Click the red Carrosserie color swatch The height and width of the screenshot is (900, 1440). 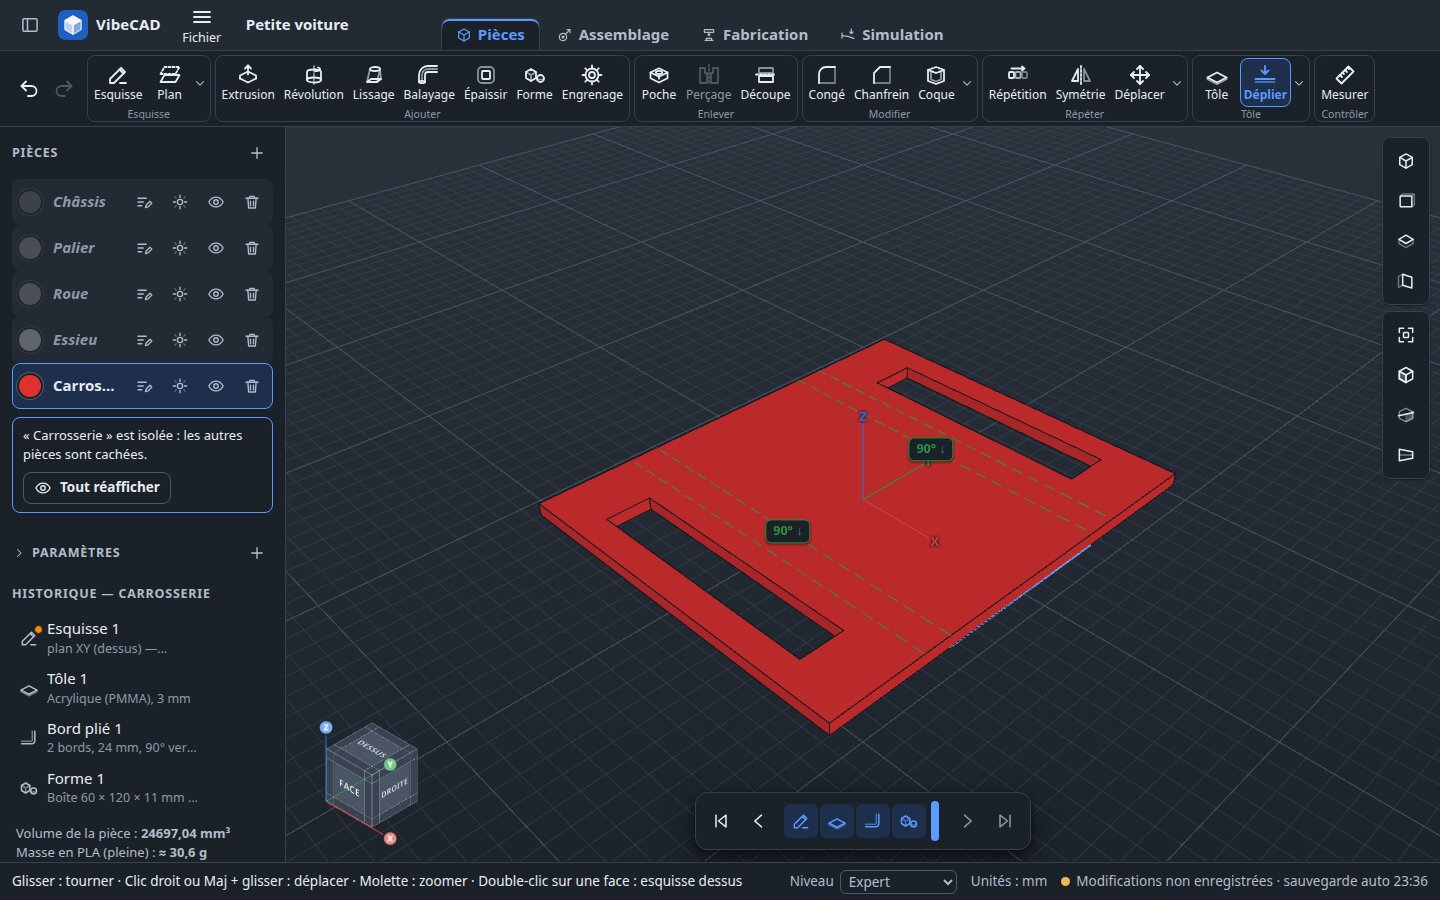[30, 386]
